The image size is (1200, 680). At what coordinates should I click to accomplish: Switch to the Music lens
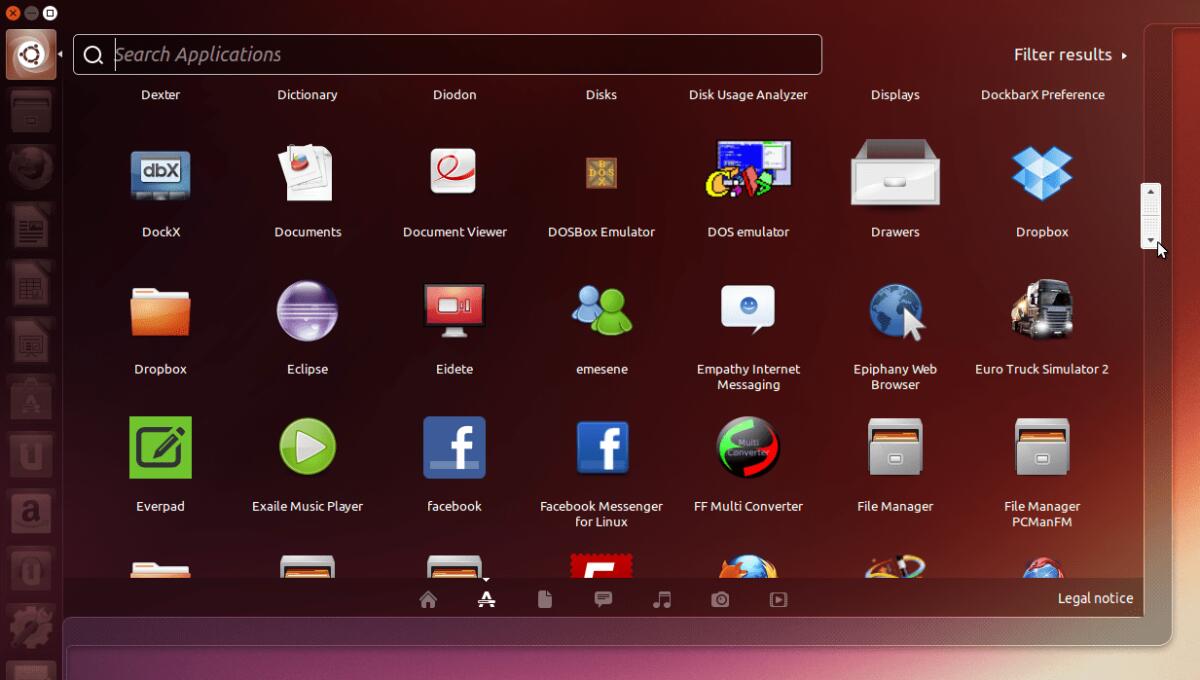pyautogui.click(x=661, y=598)
